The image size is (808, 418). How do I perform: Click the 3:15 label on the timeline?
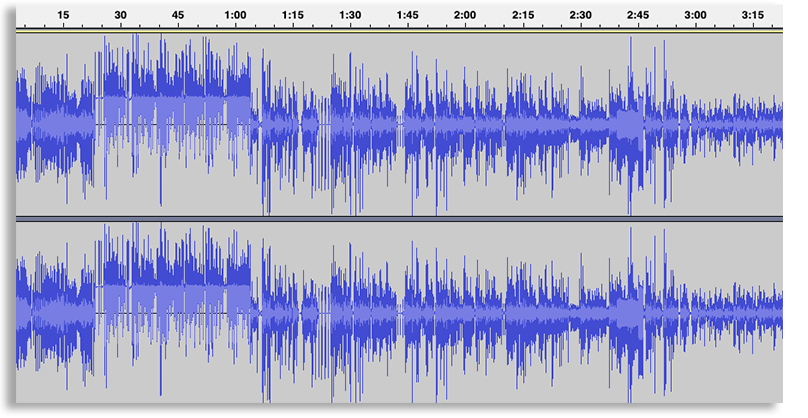pyautogui.click(x=753, y=15)
